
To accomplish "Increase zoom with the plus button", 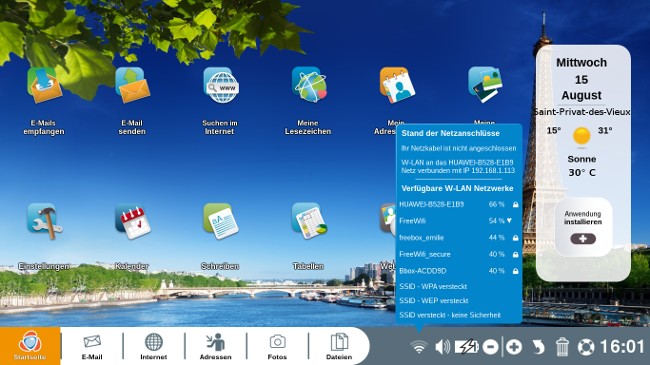I will (x=514, y=347).
